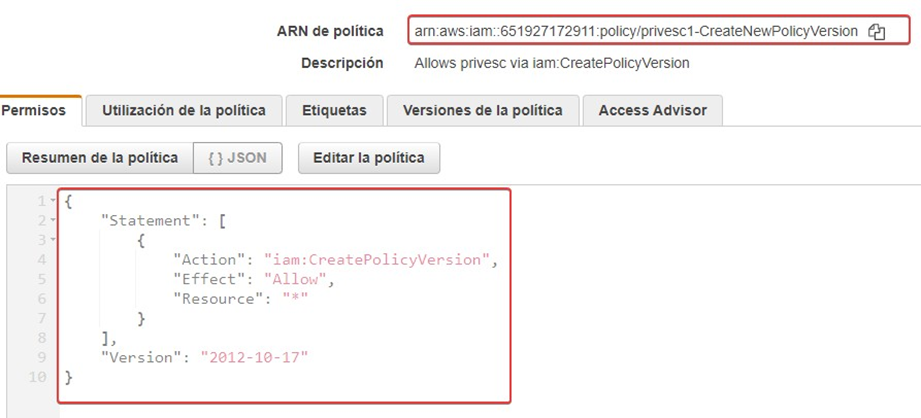The height and width of the screenshot is (418, 921).
Task: Select the Etiquetas tab
Action: pos(334,110)
